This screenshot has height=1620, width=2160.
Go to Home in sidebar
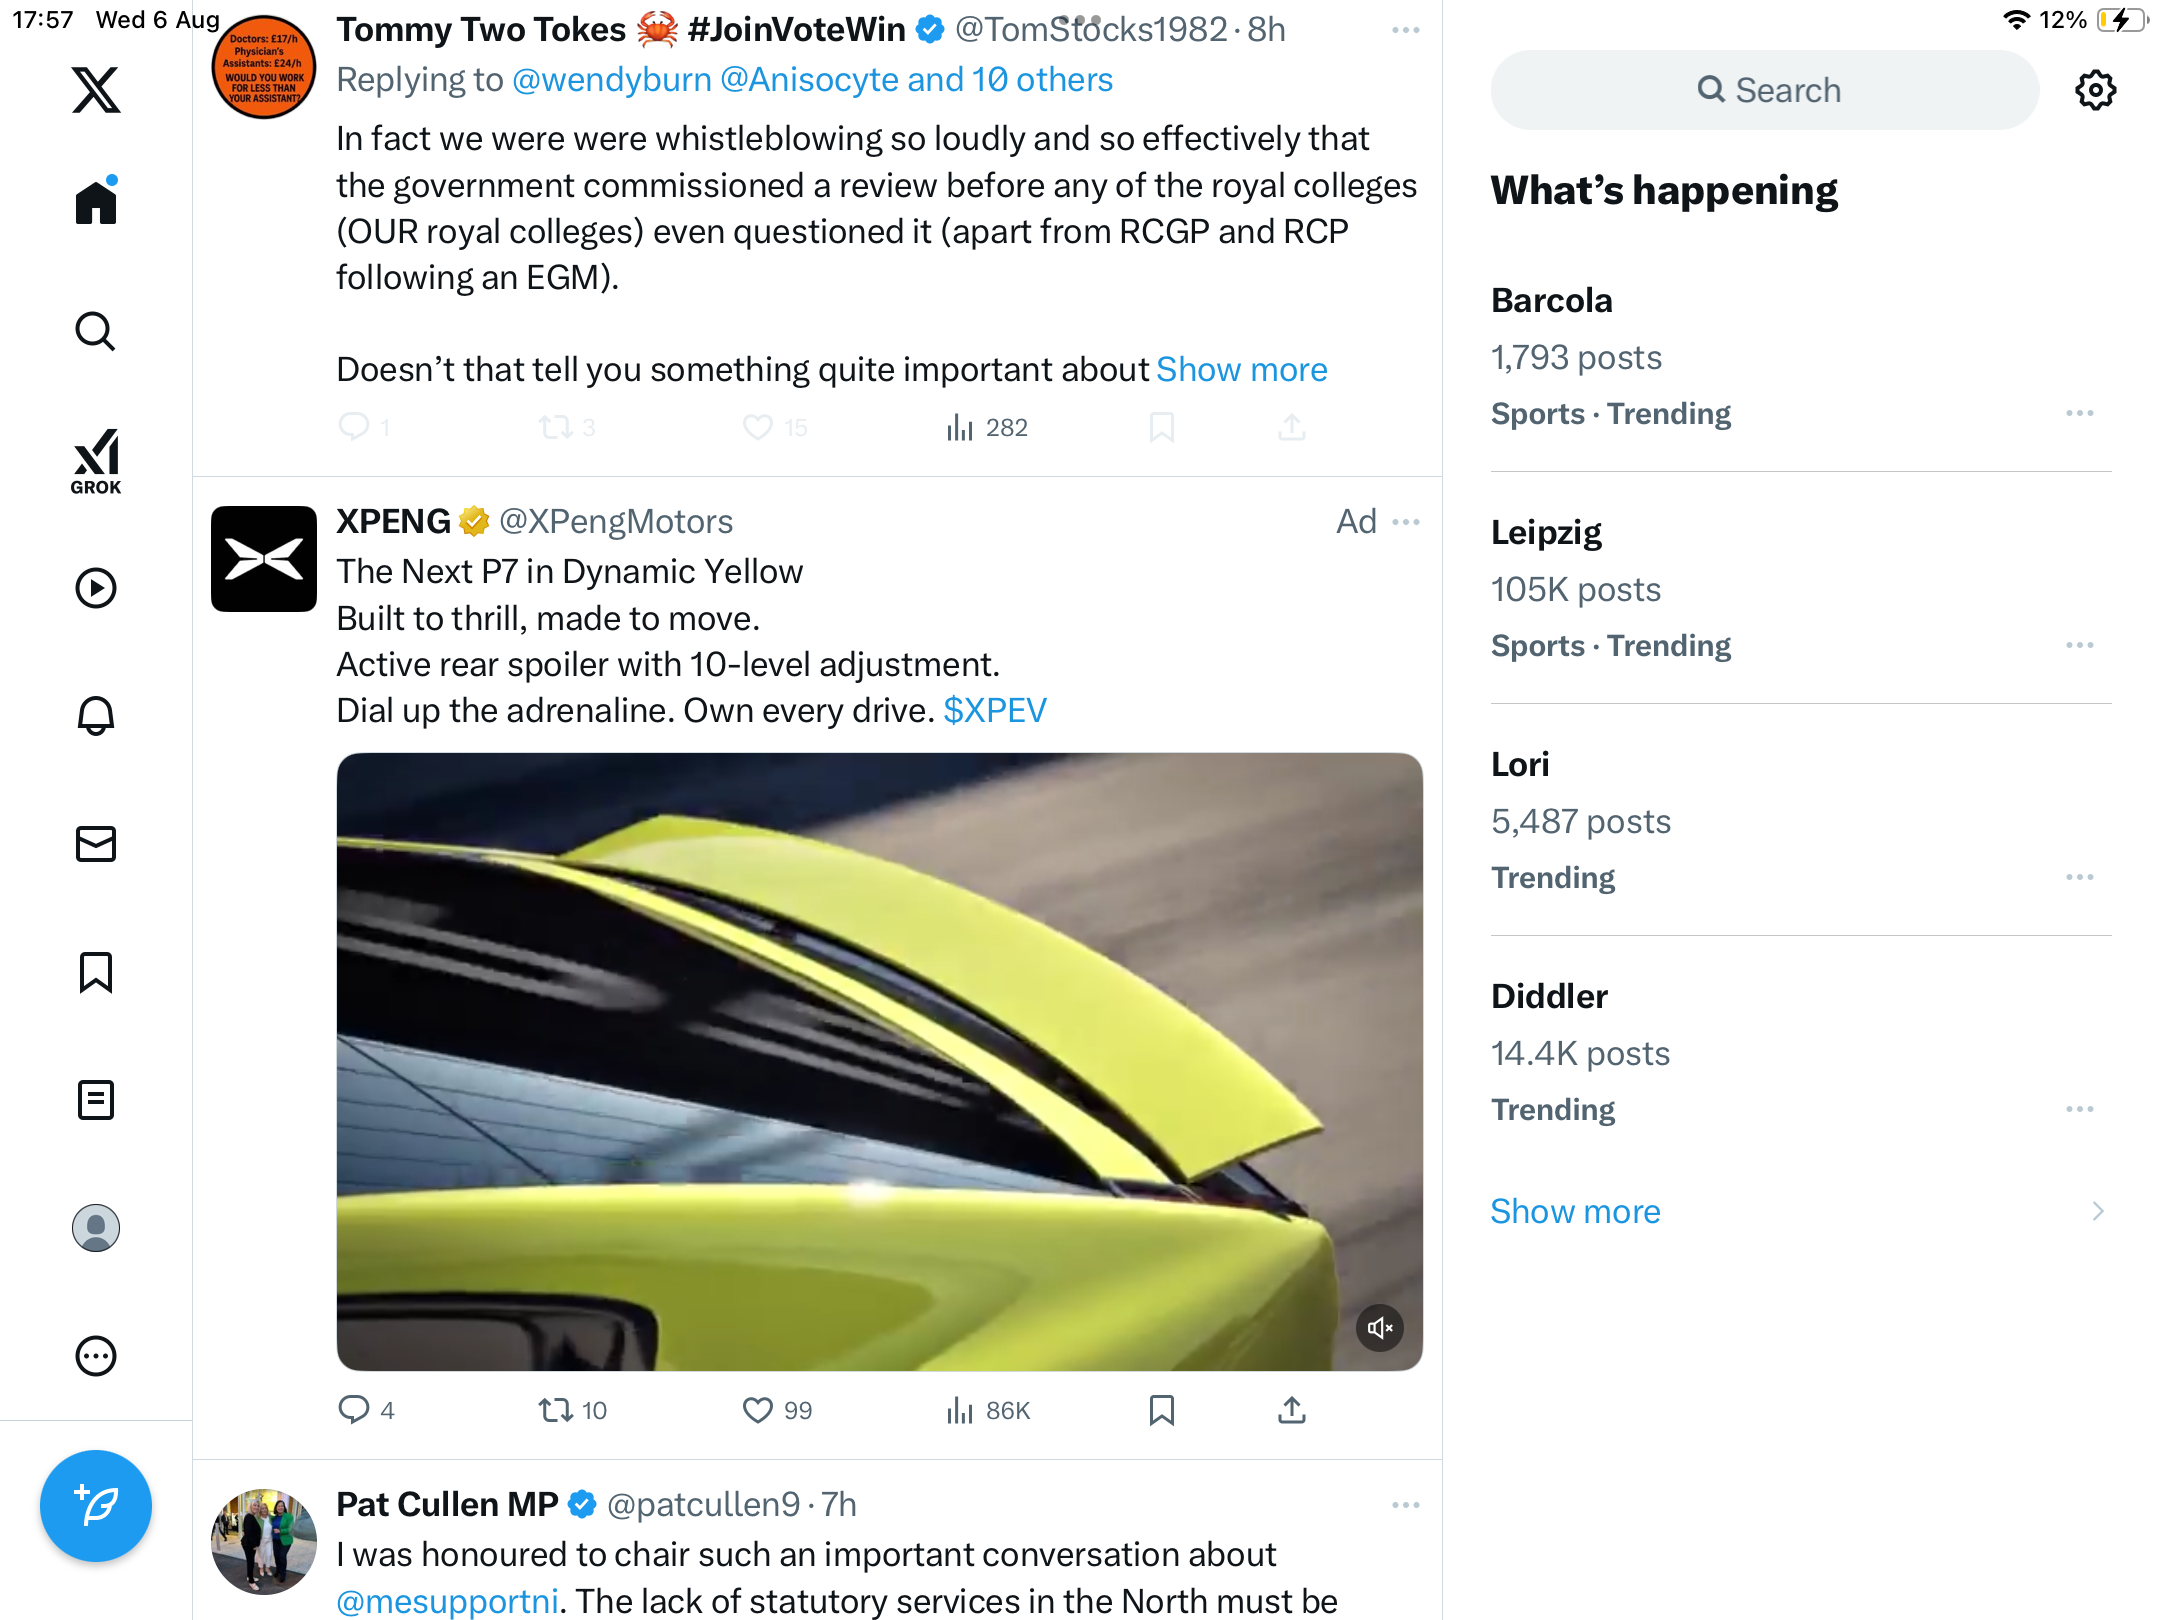click(96, 203)
